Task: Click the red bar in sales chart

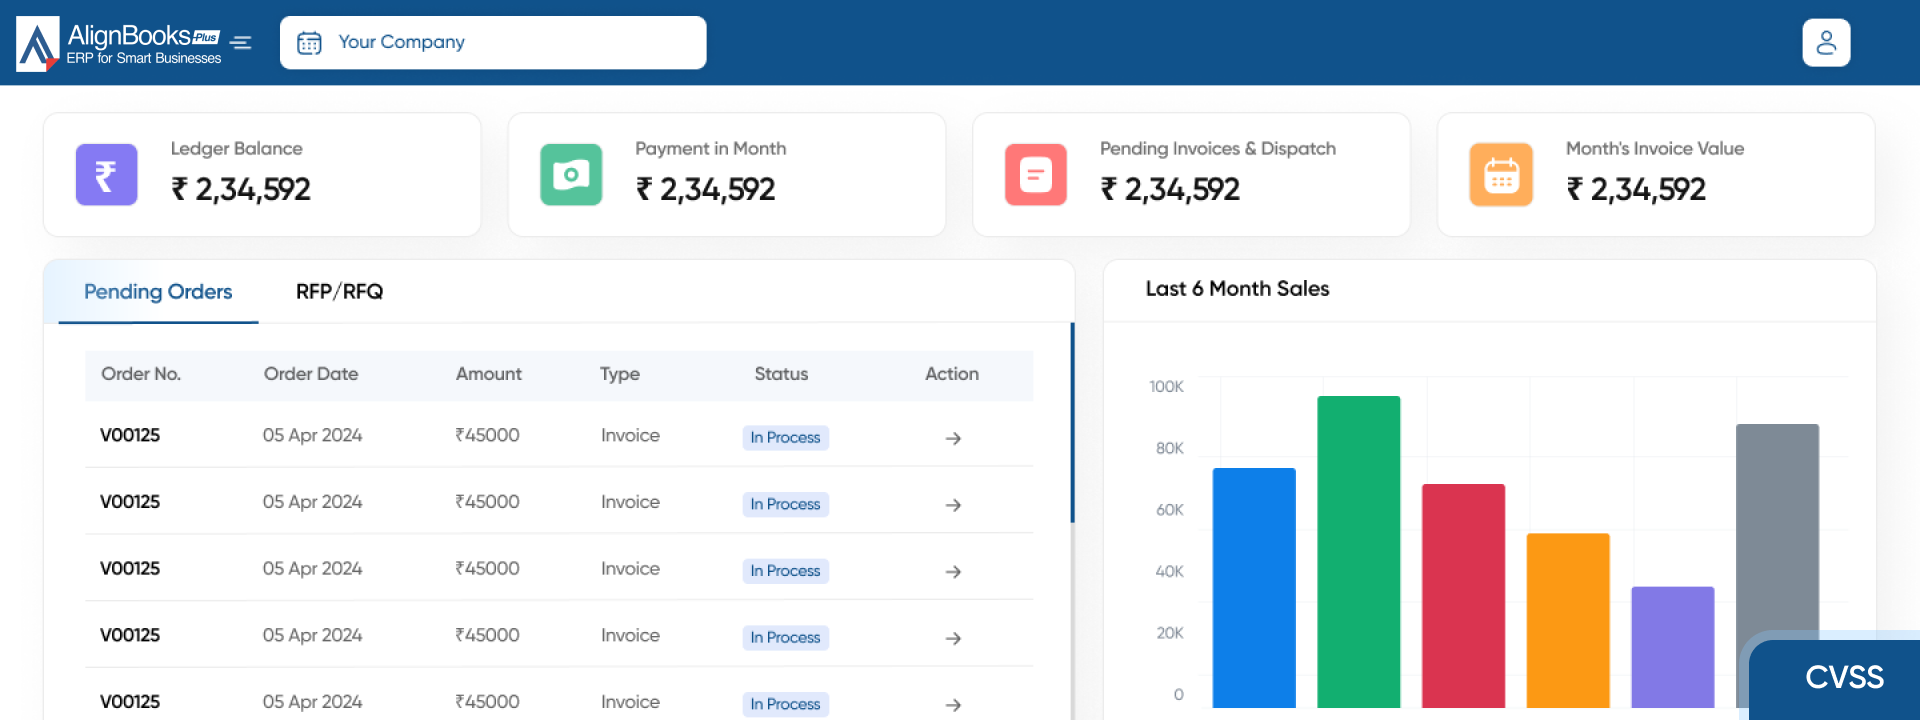Action: [1464, 596]
